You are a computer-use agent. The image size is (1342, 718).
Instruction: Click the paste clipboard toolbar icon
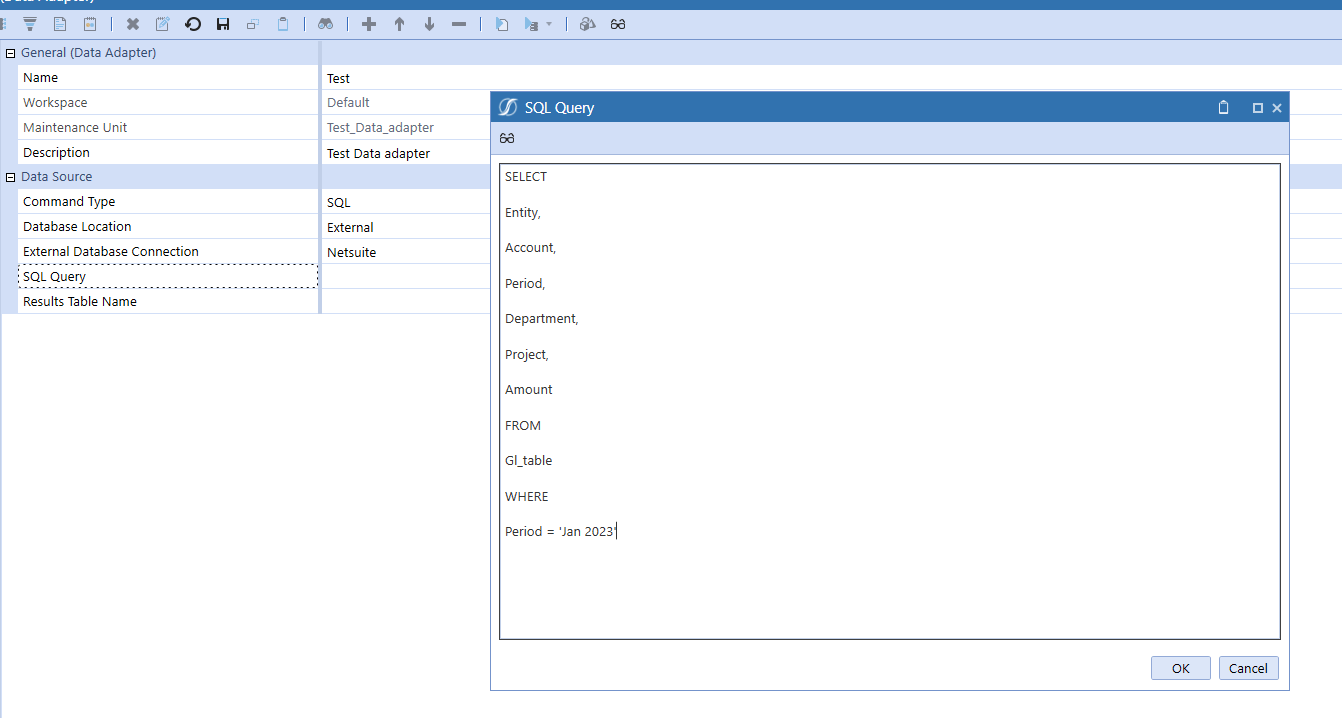pyautogui.click(x=283, y=24)
